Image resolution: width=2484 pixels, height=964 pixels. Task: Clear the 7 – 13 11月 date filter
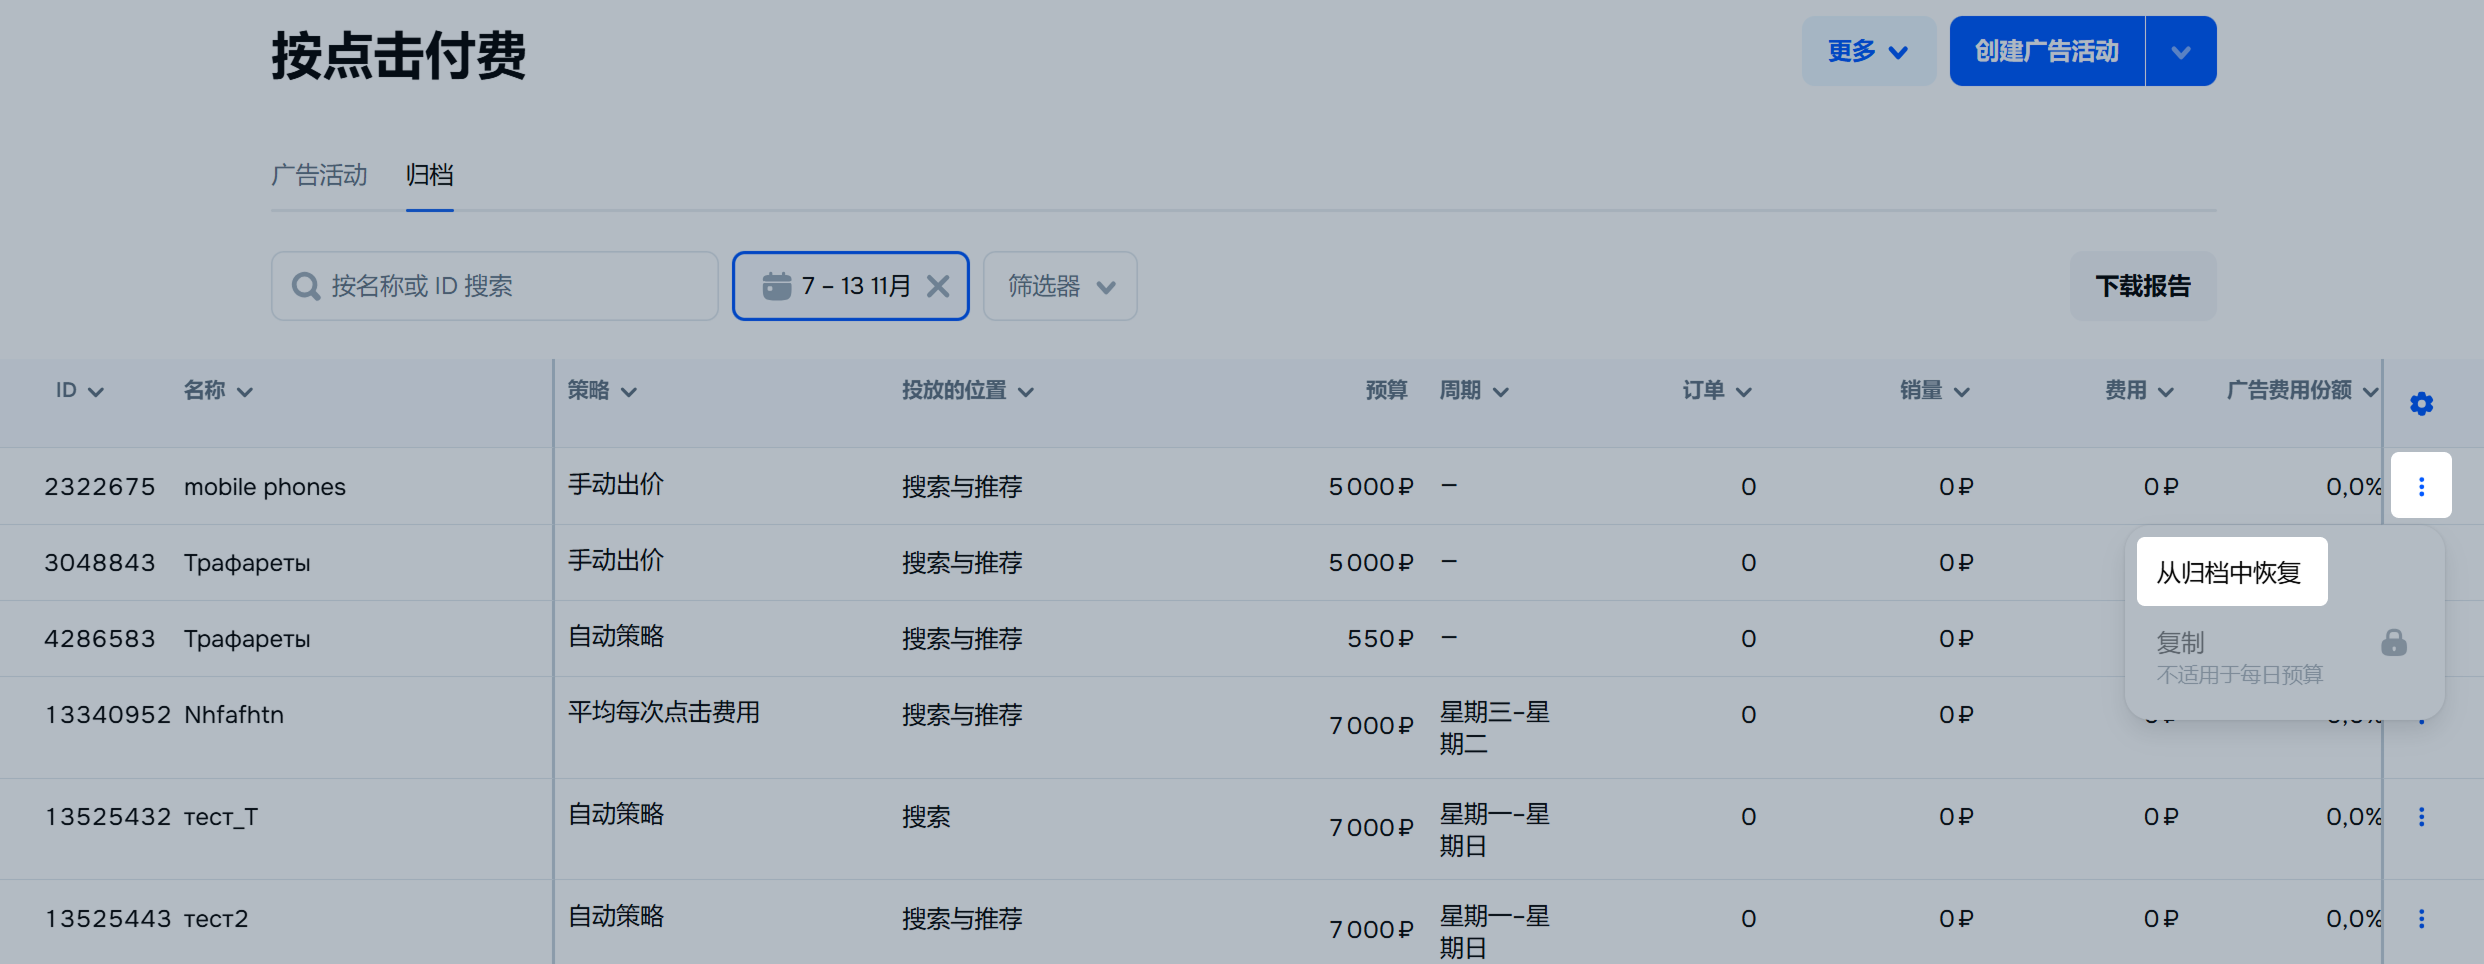pyautogui.click(x=938, y=287)
